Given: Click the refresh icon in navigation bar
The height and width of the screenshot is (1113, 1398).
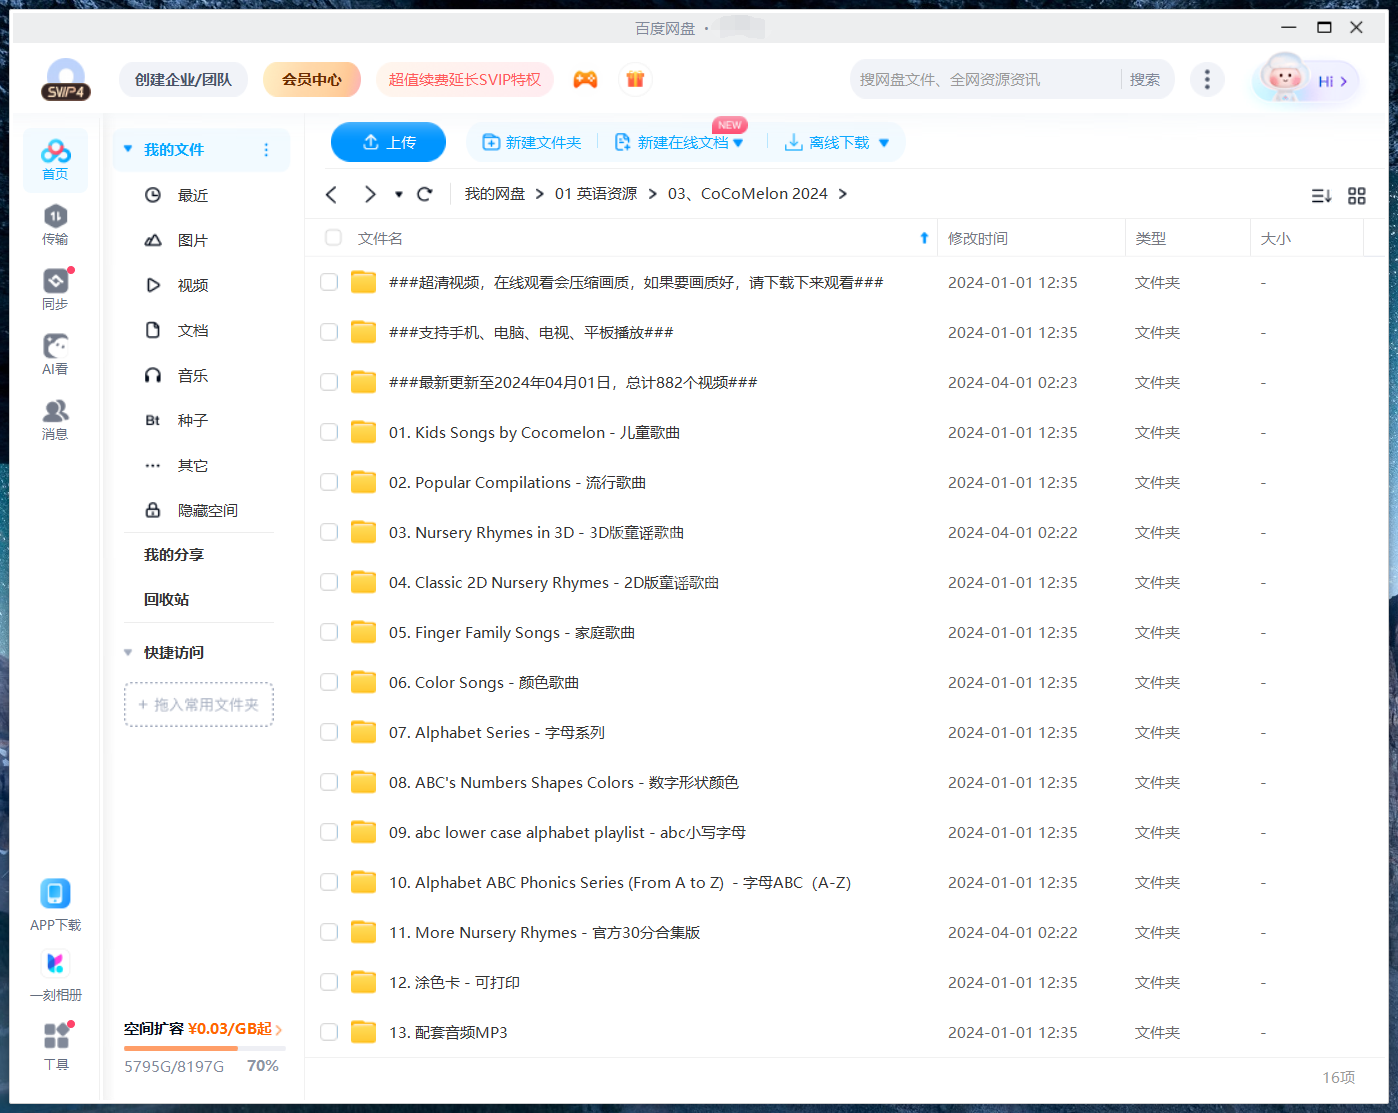Looking at the screenshot, I should pyautogui.click(x=425, y=194).
